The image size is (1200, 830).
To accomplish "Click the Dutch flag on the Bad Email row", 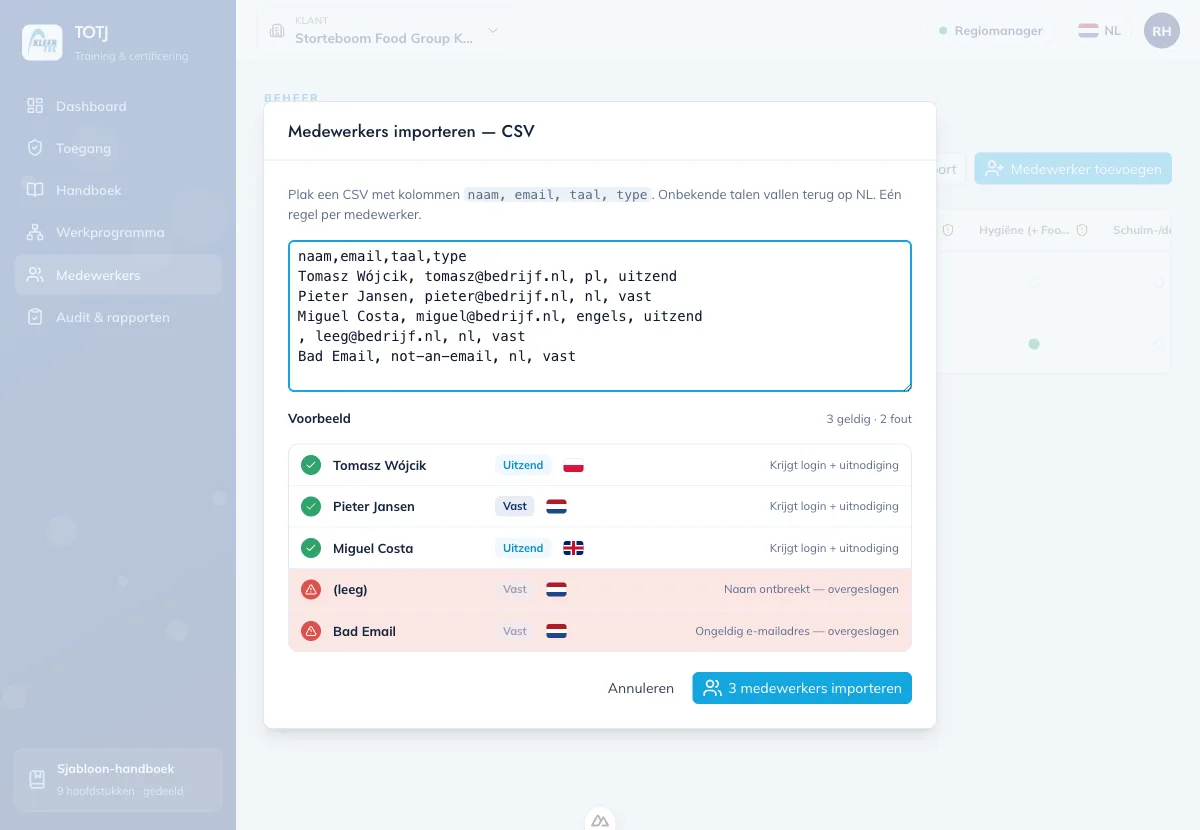I will (557, 631).
